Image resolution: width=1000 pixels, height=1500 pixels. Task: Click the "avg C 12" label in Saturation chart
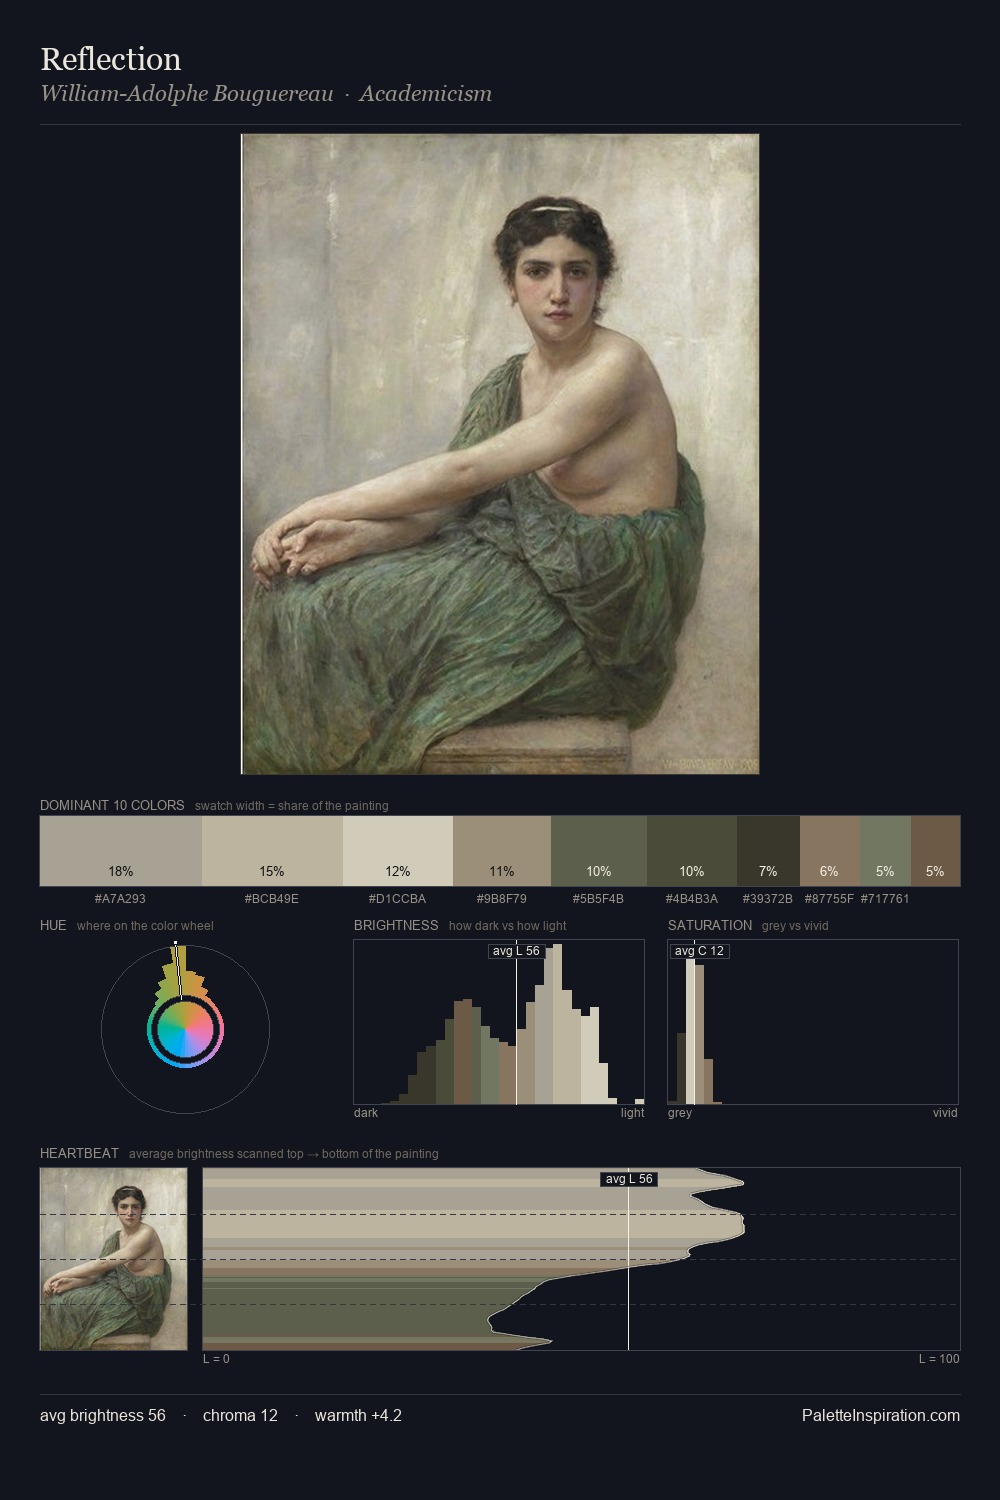coord(699,951)
